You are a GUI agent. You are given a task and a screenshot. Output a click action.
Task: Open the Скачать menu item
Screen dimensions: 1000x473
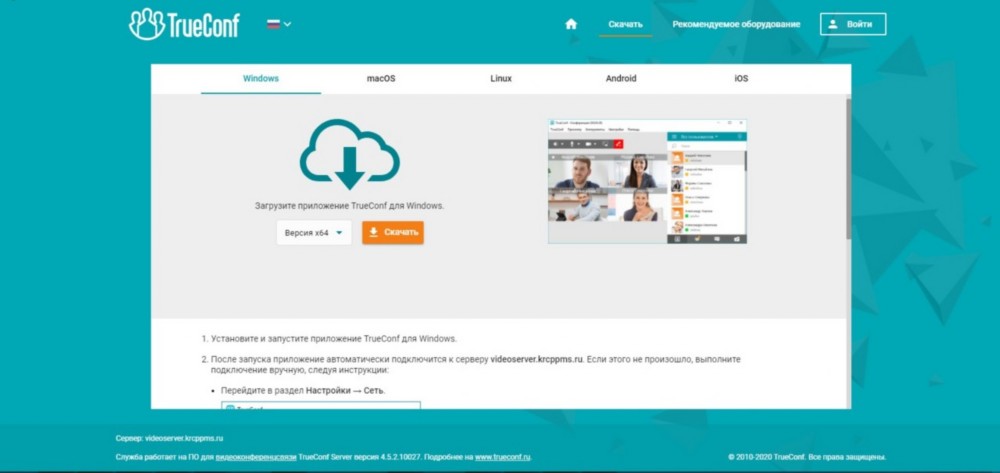625,24
